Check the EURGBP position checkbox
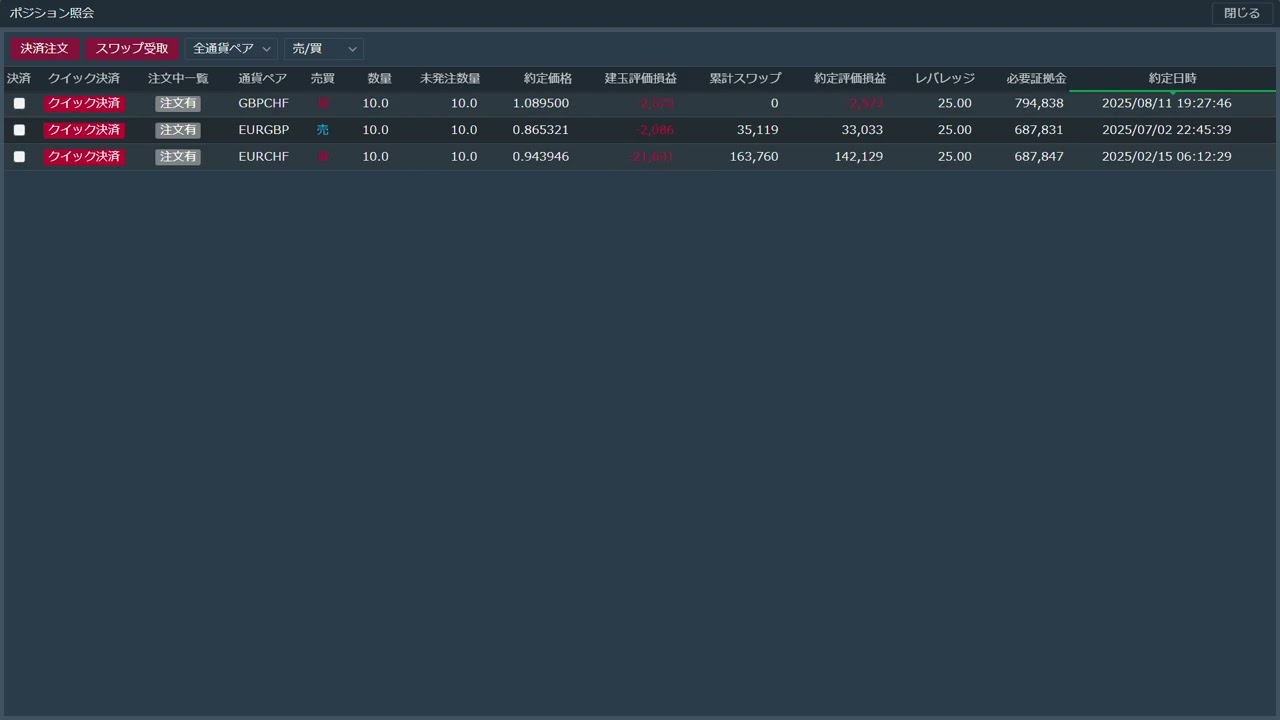The image size is (1280, 720). point(19,130)
